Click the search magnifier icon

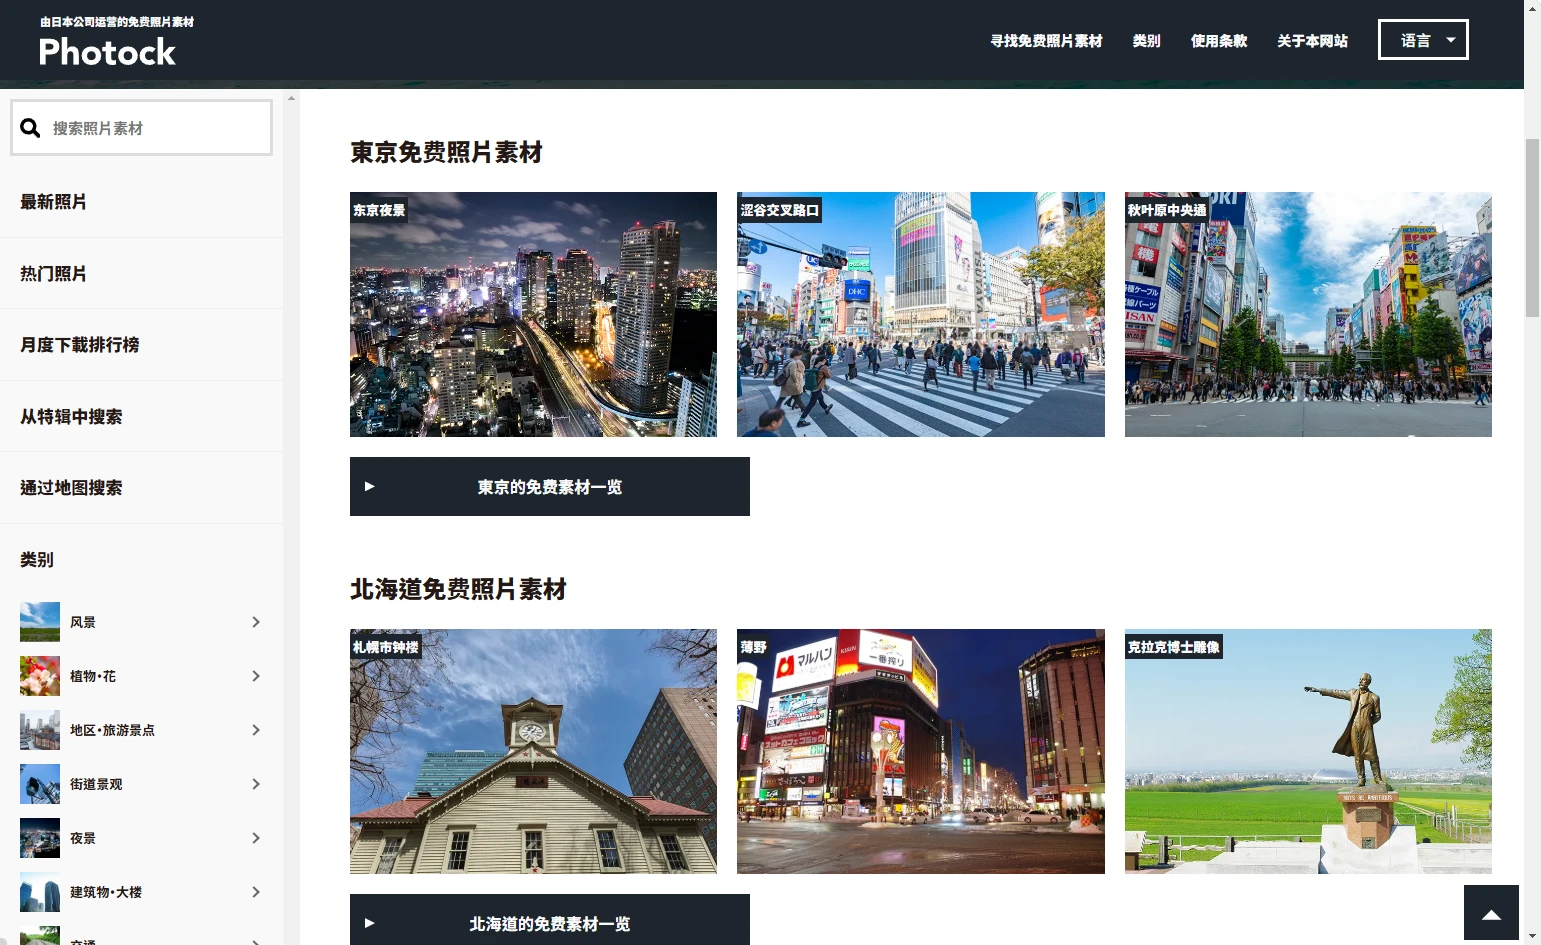pyautogui.click(x=30, y=128)
